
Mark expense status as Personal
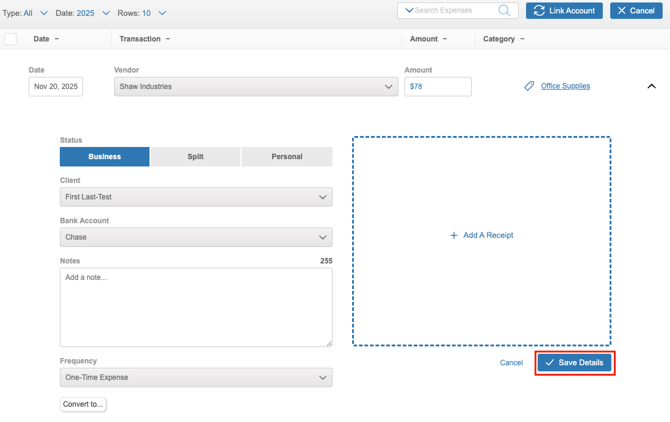[x=287, y=157]
